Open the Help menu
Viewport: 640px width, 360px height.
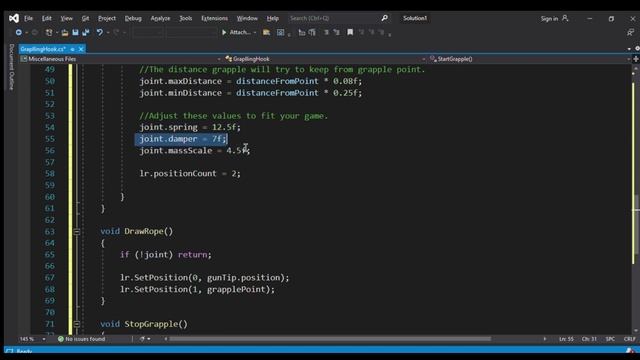pyautogui.click(x=272, y=18)
